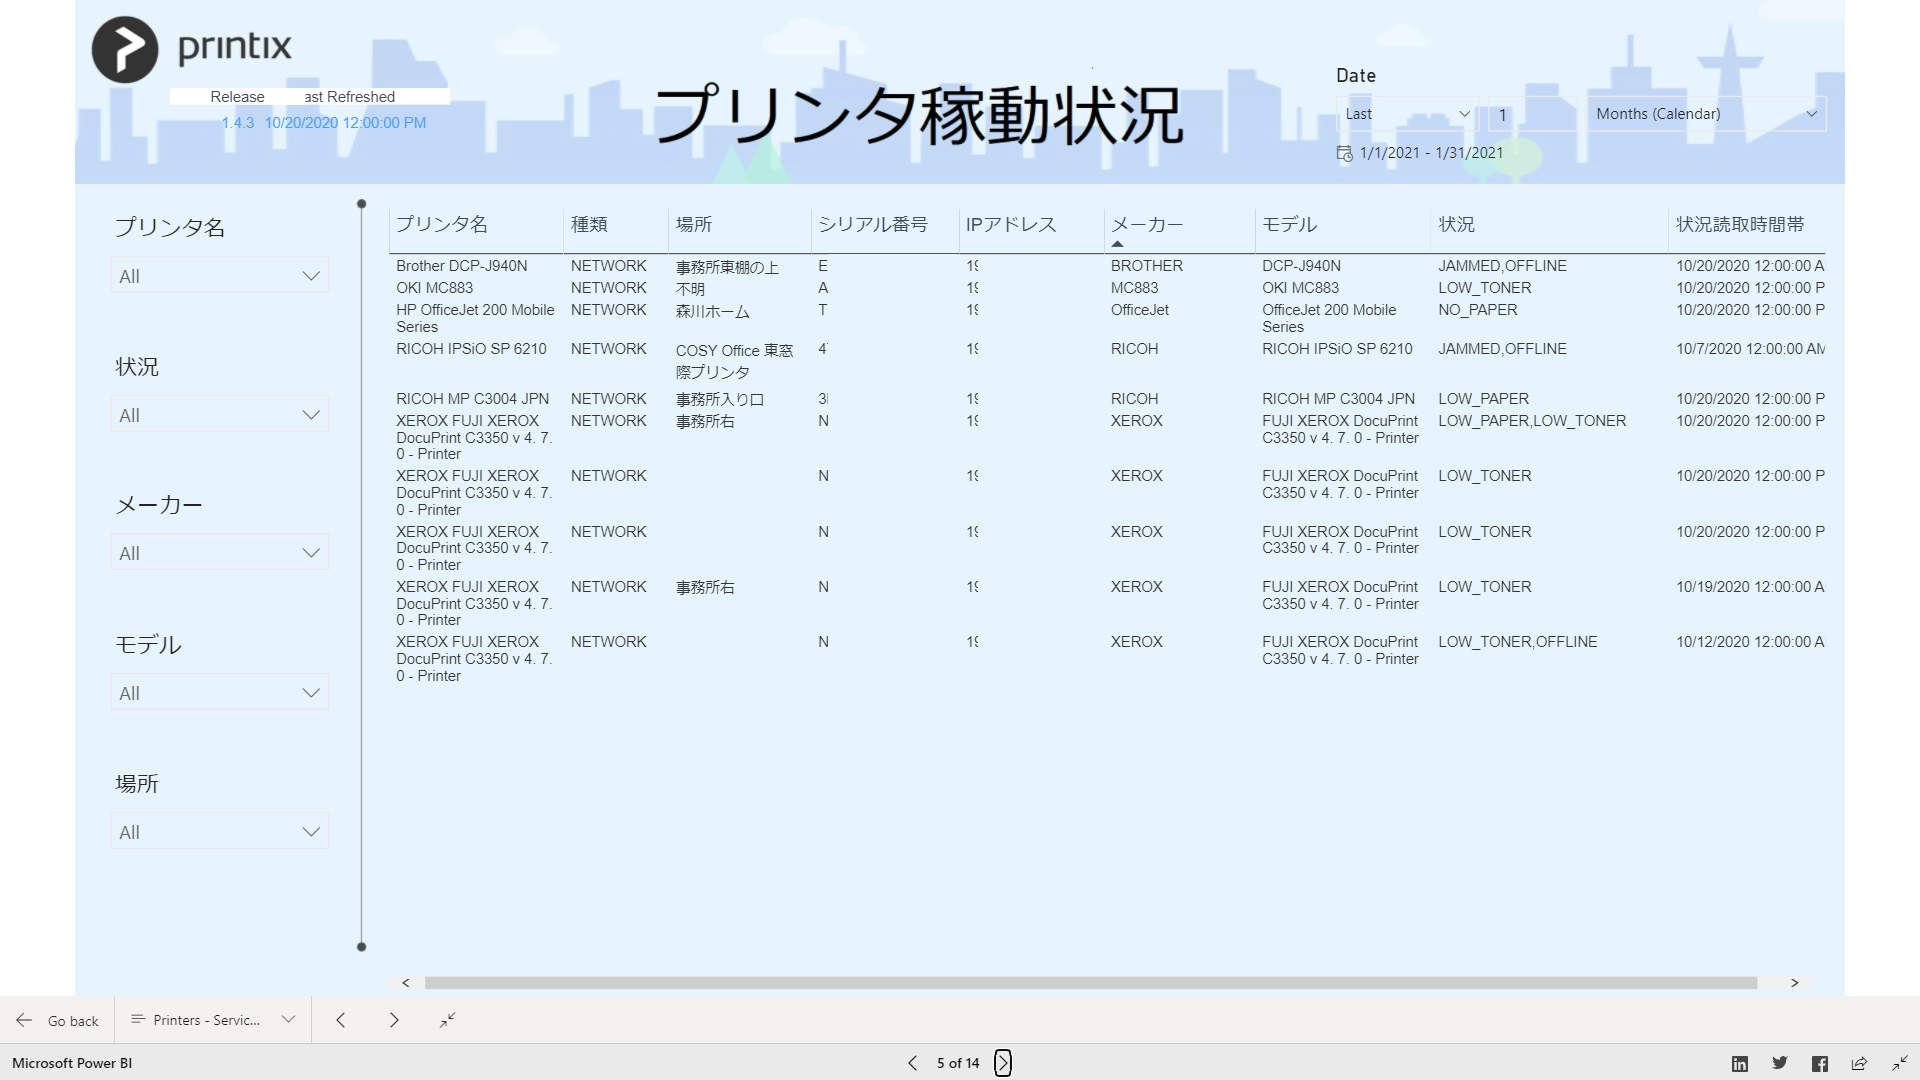The height and width of the screenshot is (1080, 1920).
Task: Click the toolbar back chevron
Action: [340, 1020]
